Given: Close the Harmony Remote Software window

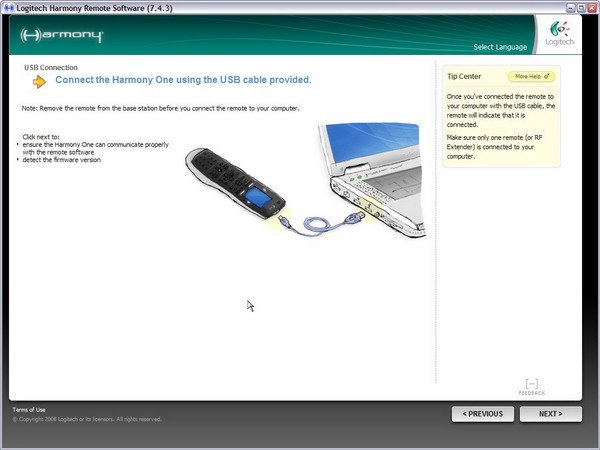Looking at the screenshot, I should click(x=592, y=8).
